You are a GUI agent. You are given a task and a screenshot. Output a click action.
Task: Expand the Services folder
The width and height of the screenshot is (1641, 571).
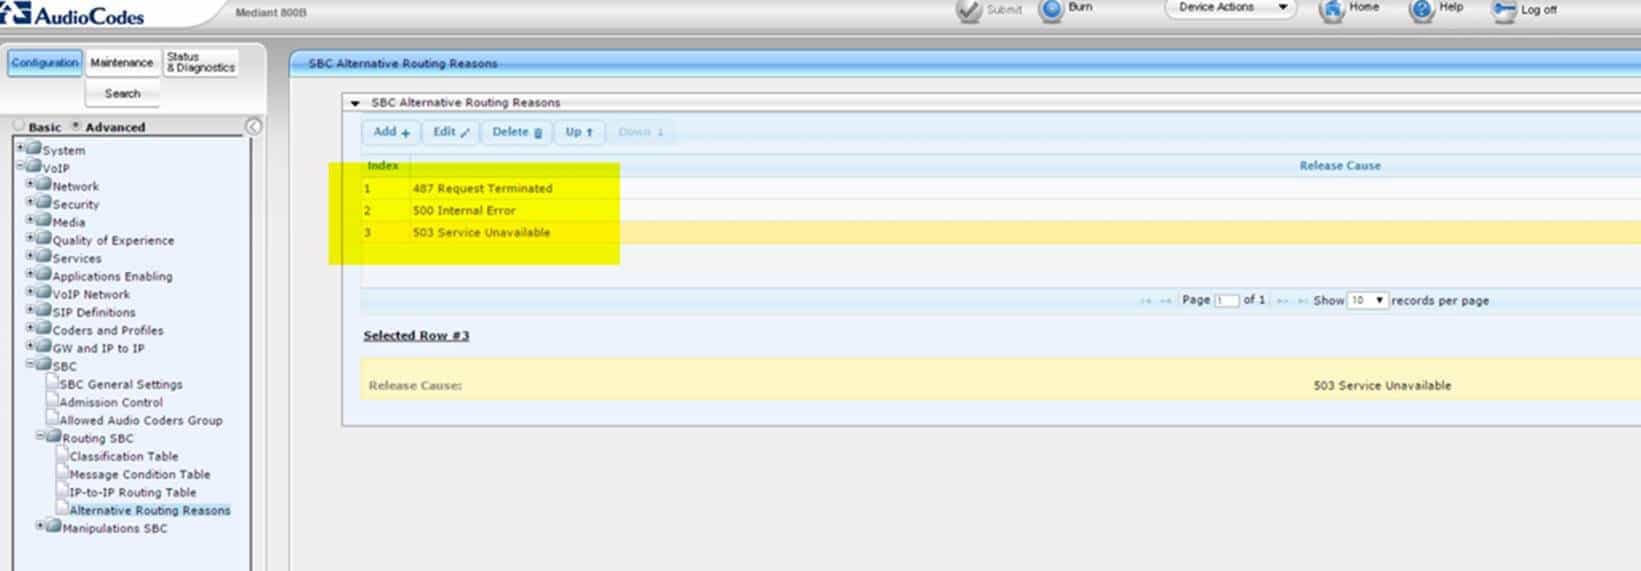[30, 256]
